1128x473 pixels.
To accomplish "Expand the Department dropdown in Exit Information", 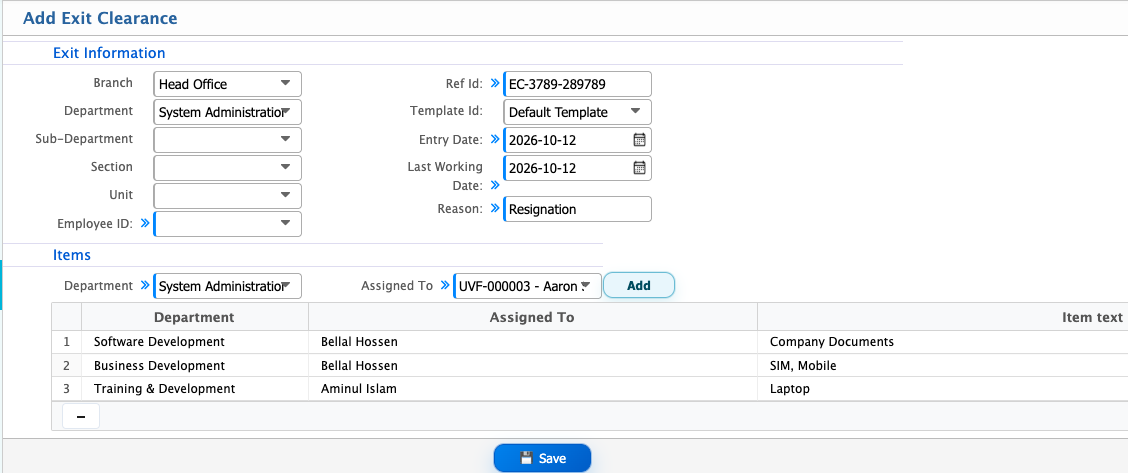I will click(227, 112).
